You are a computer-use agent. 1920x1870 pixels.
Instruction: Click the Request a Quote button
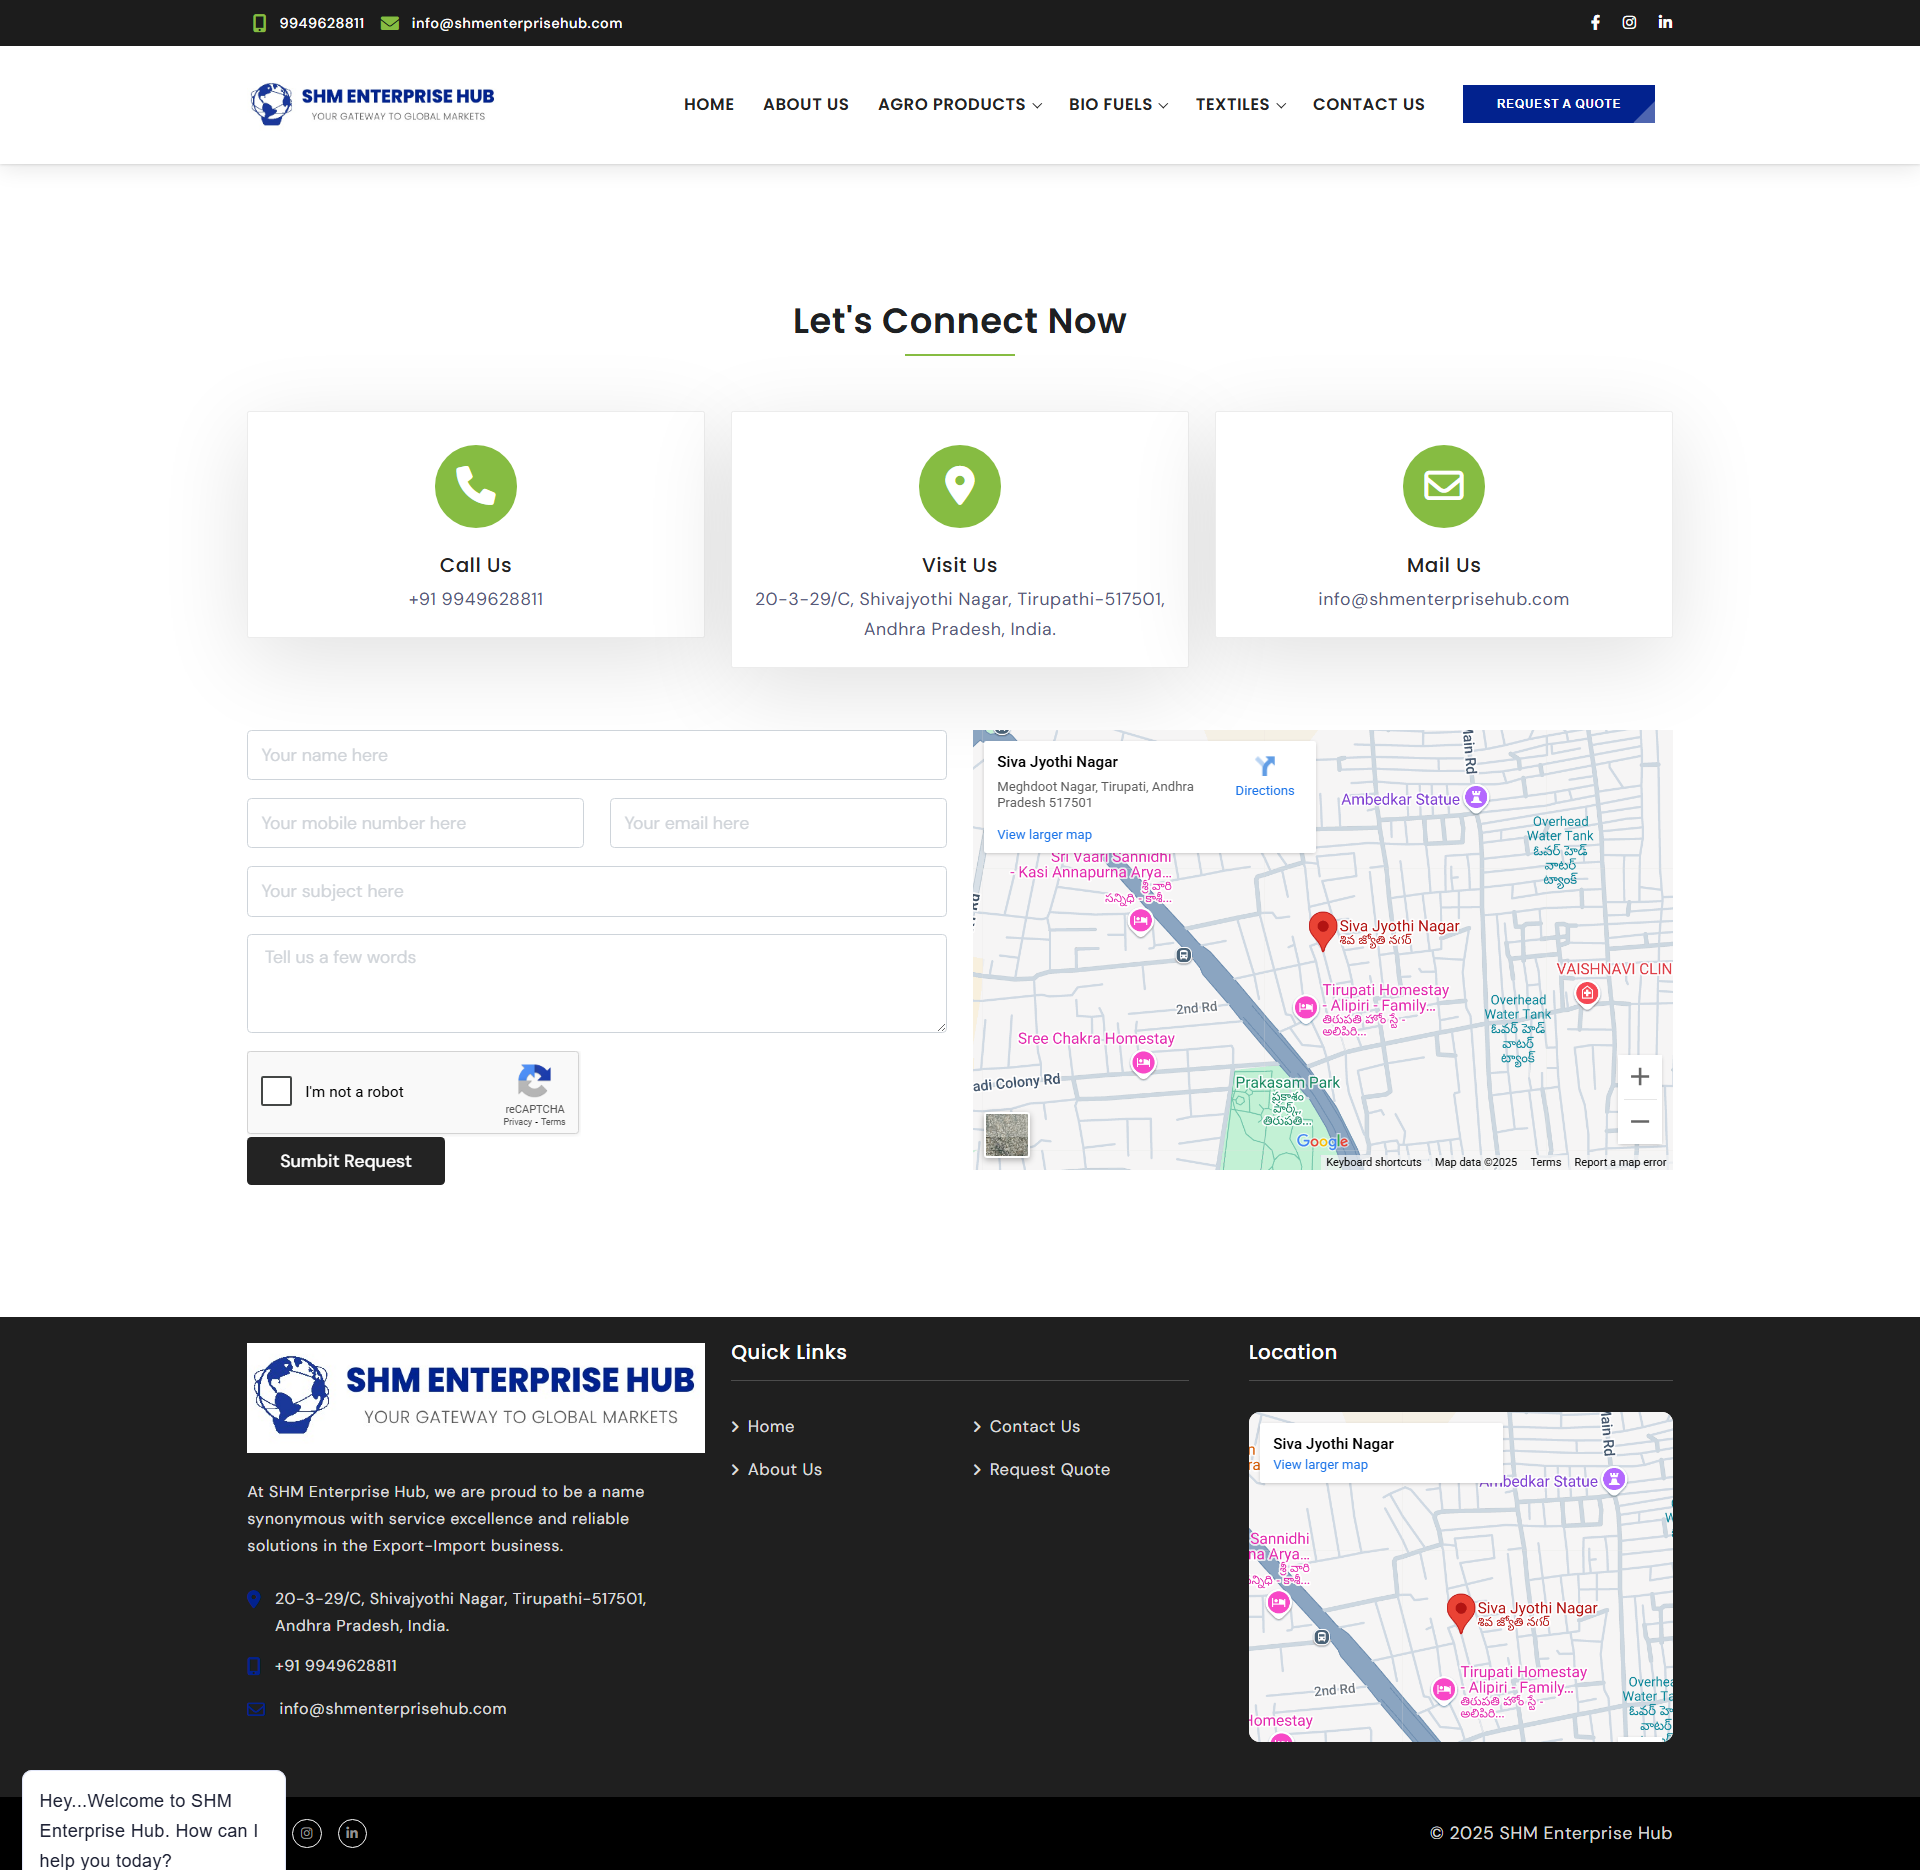click(x=1558, y=104)
